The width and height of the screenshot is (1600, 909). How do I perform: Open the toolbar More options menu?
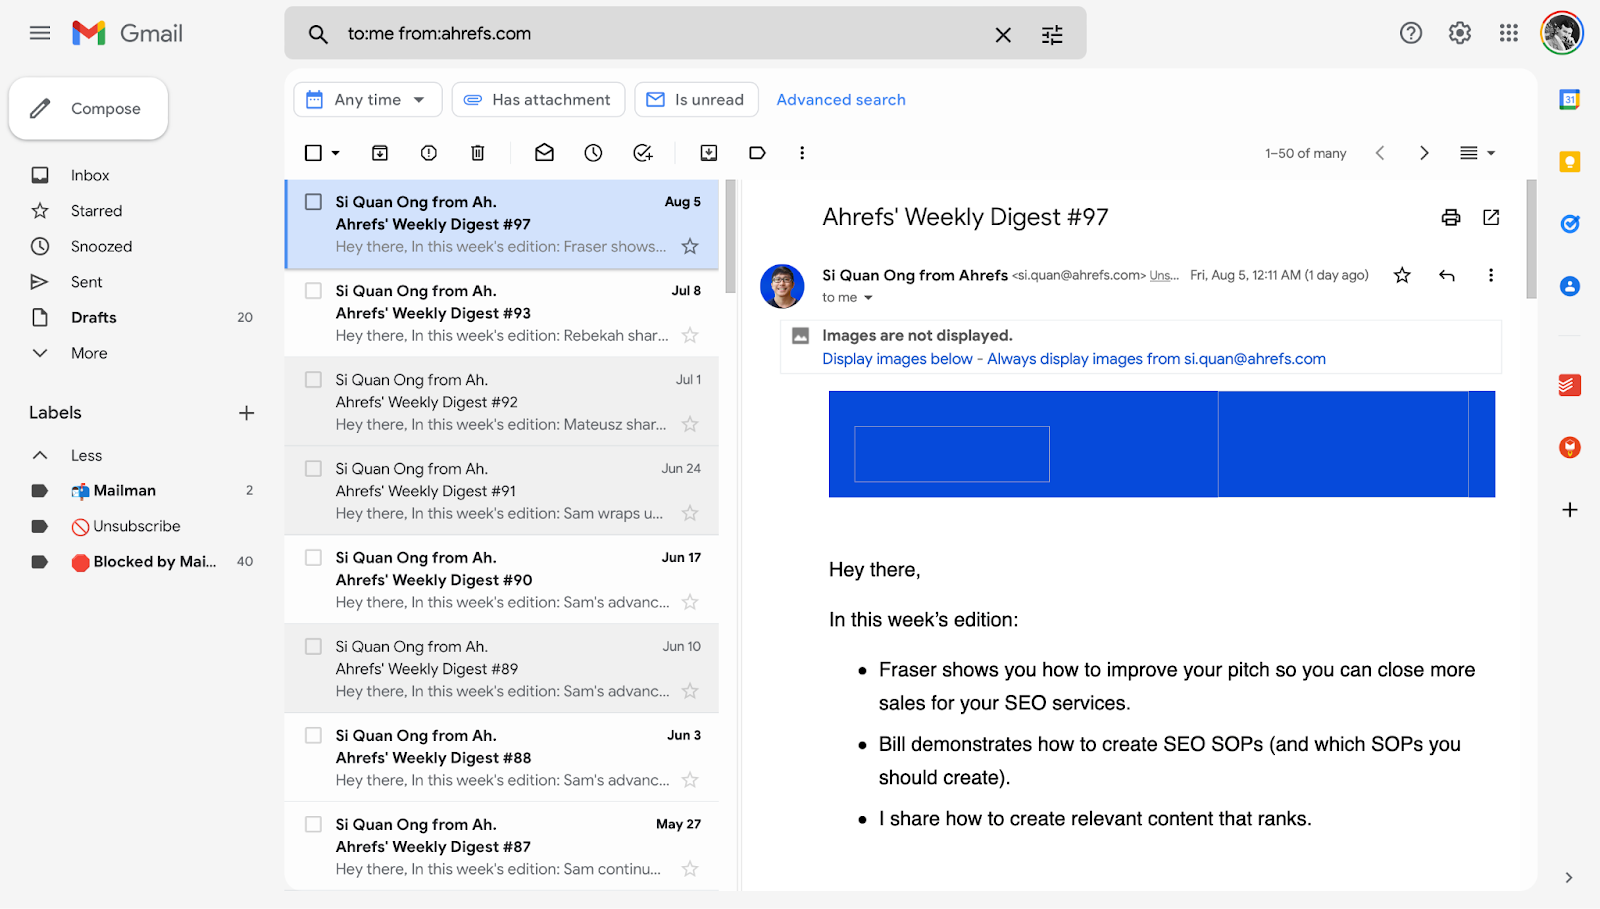[x=802, y=153]
